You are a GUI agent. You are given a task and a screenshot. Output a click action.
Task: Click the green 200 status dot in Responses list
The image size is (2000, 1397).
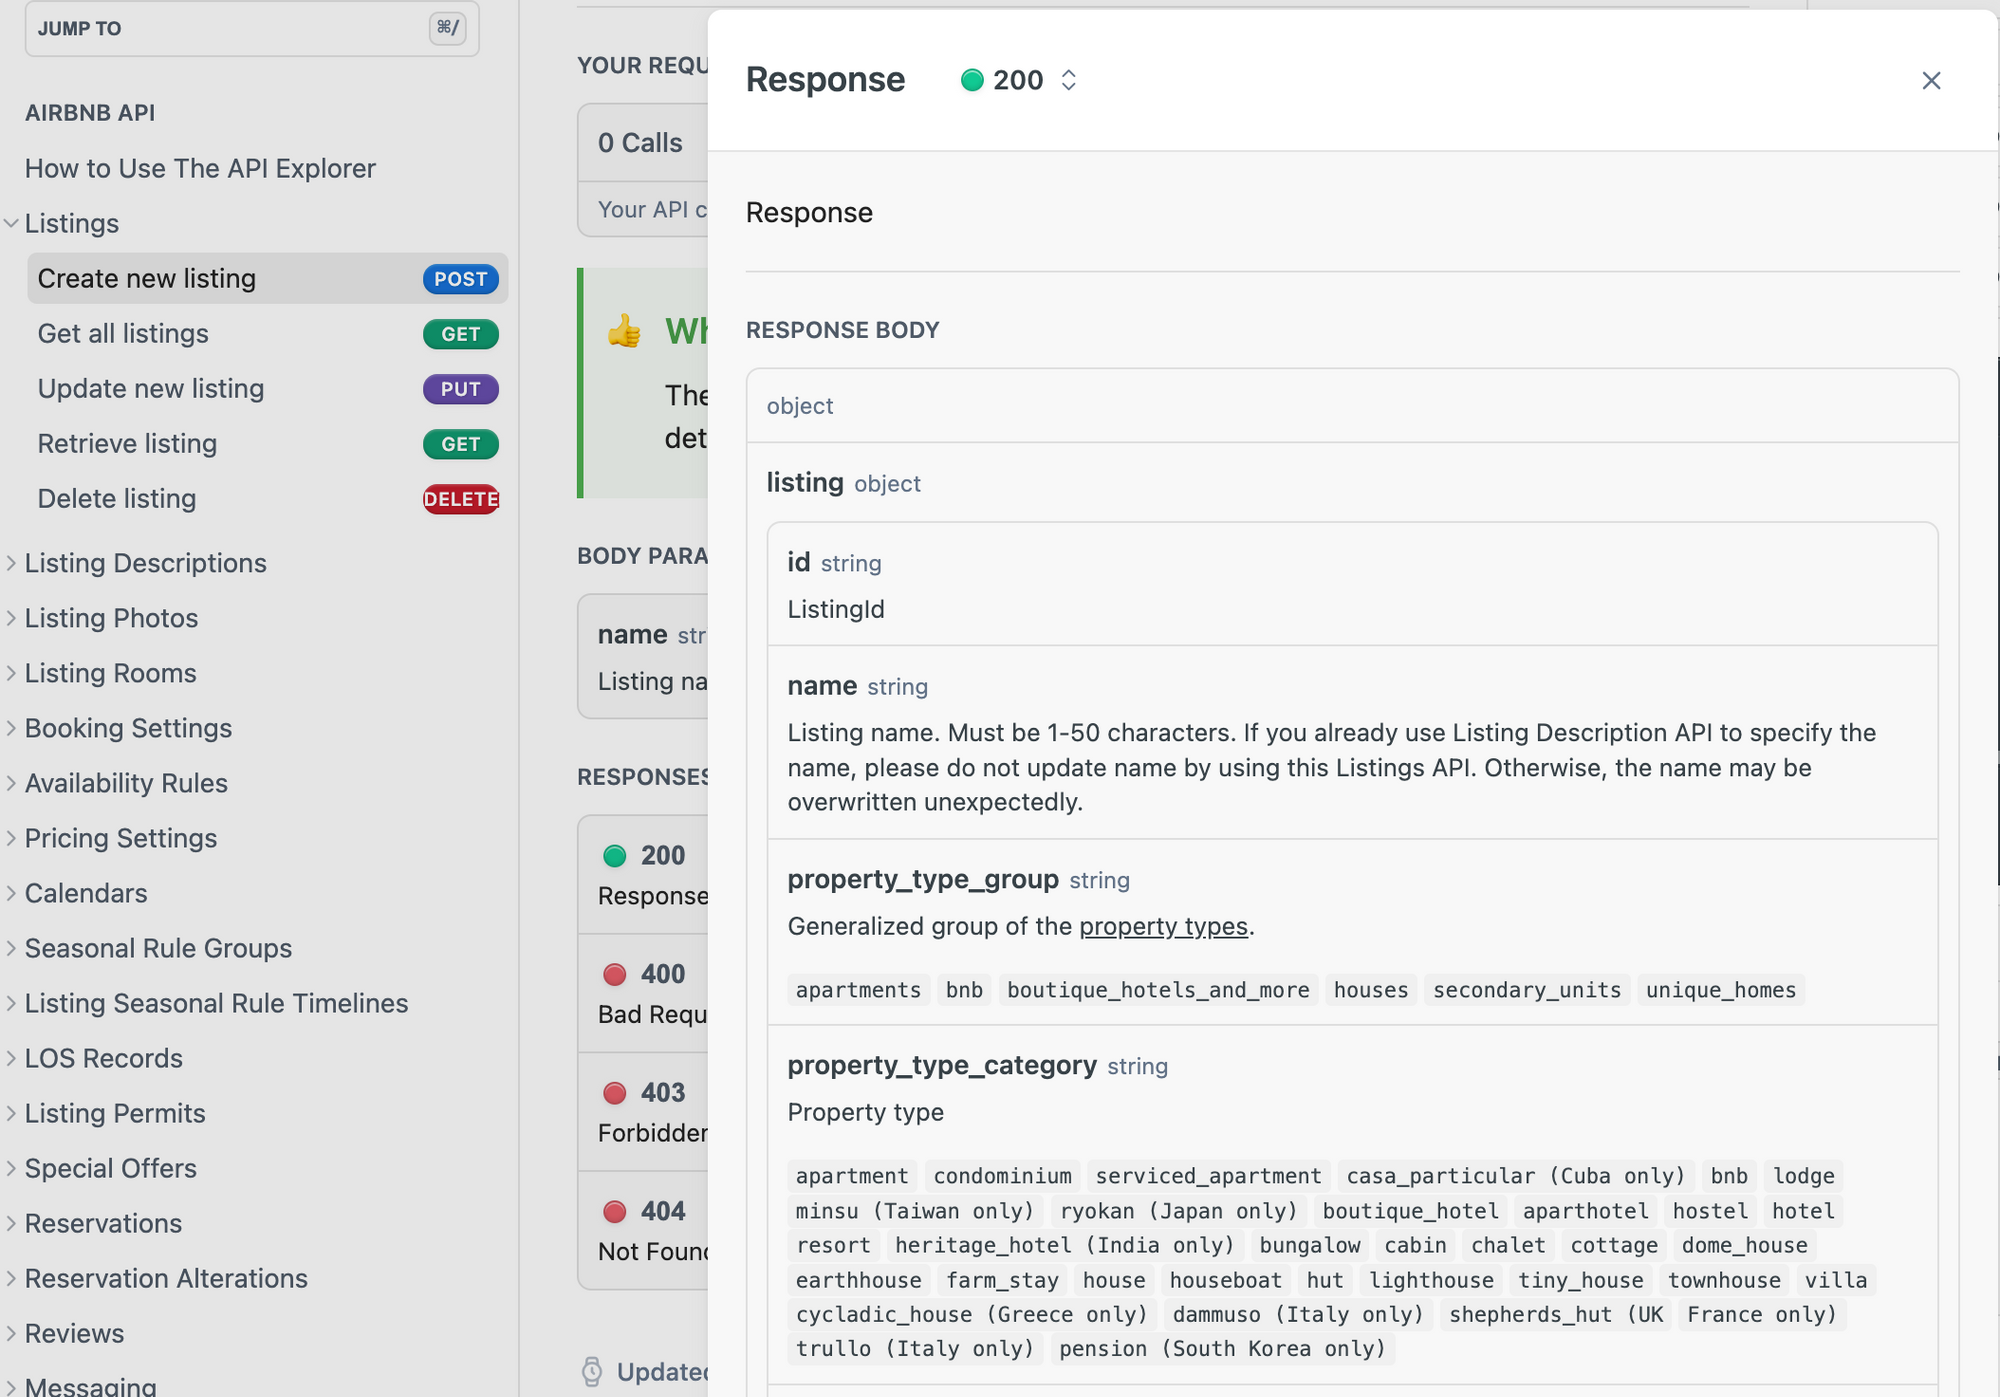click(614, 856)
